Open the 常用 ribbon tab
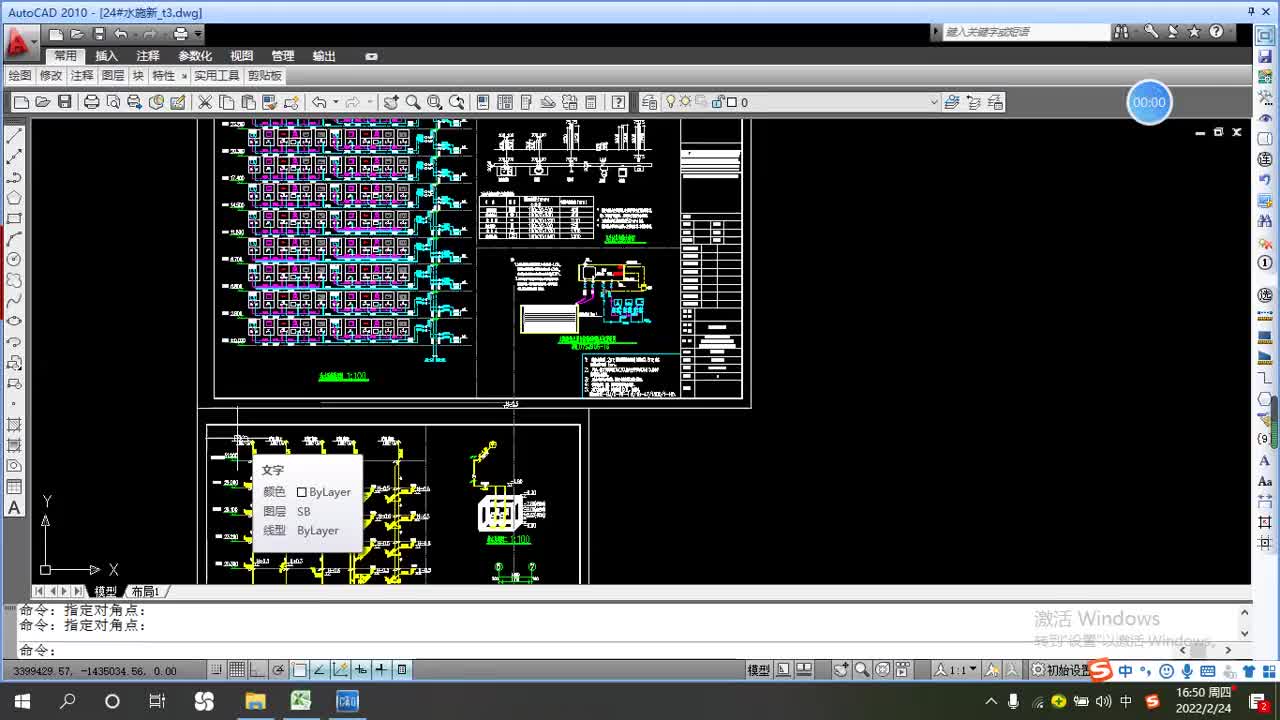 (x=65, y=57)
